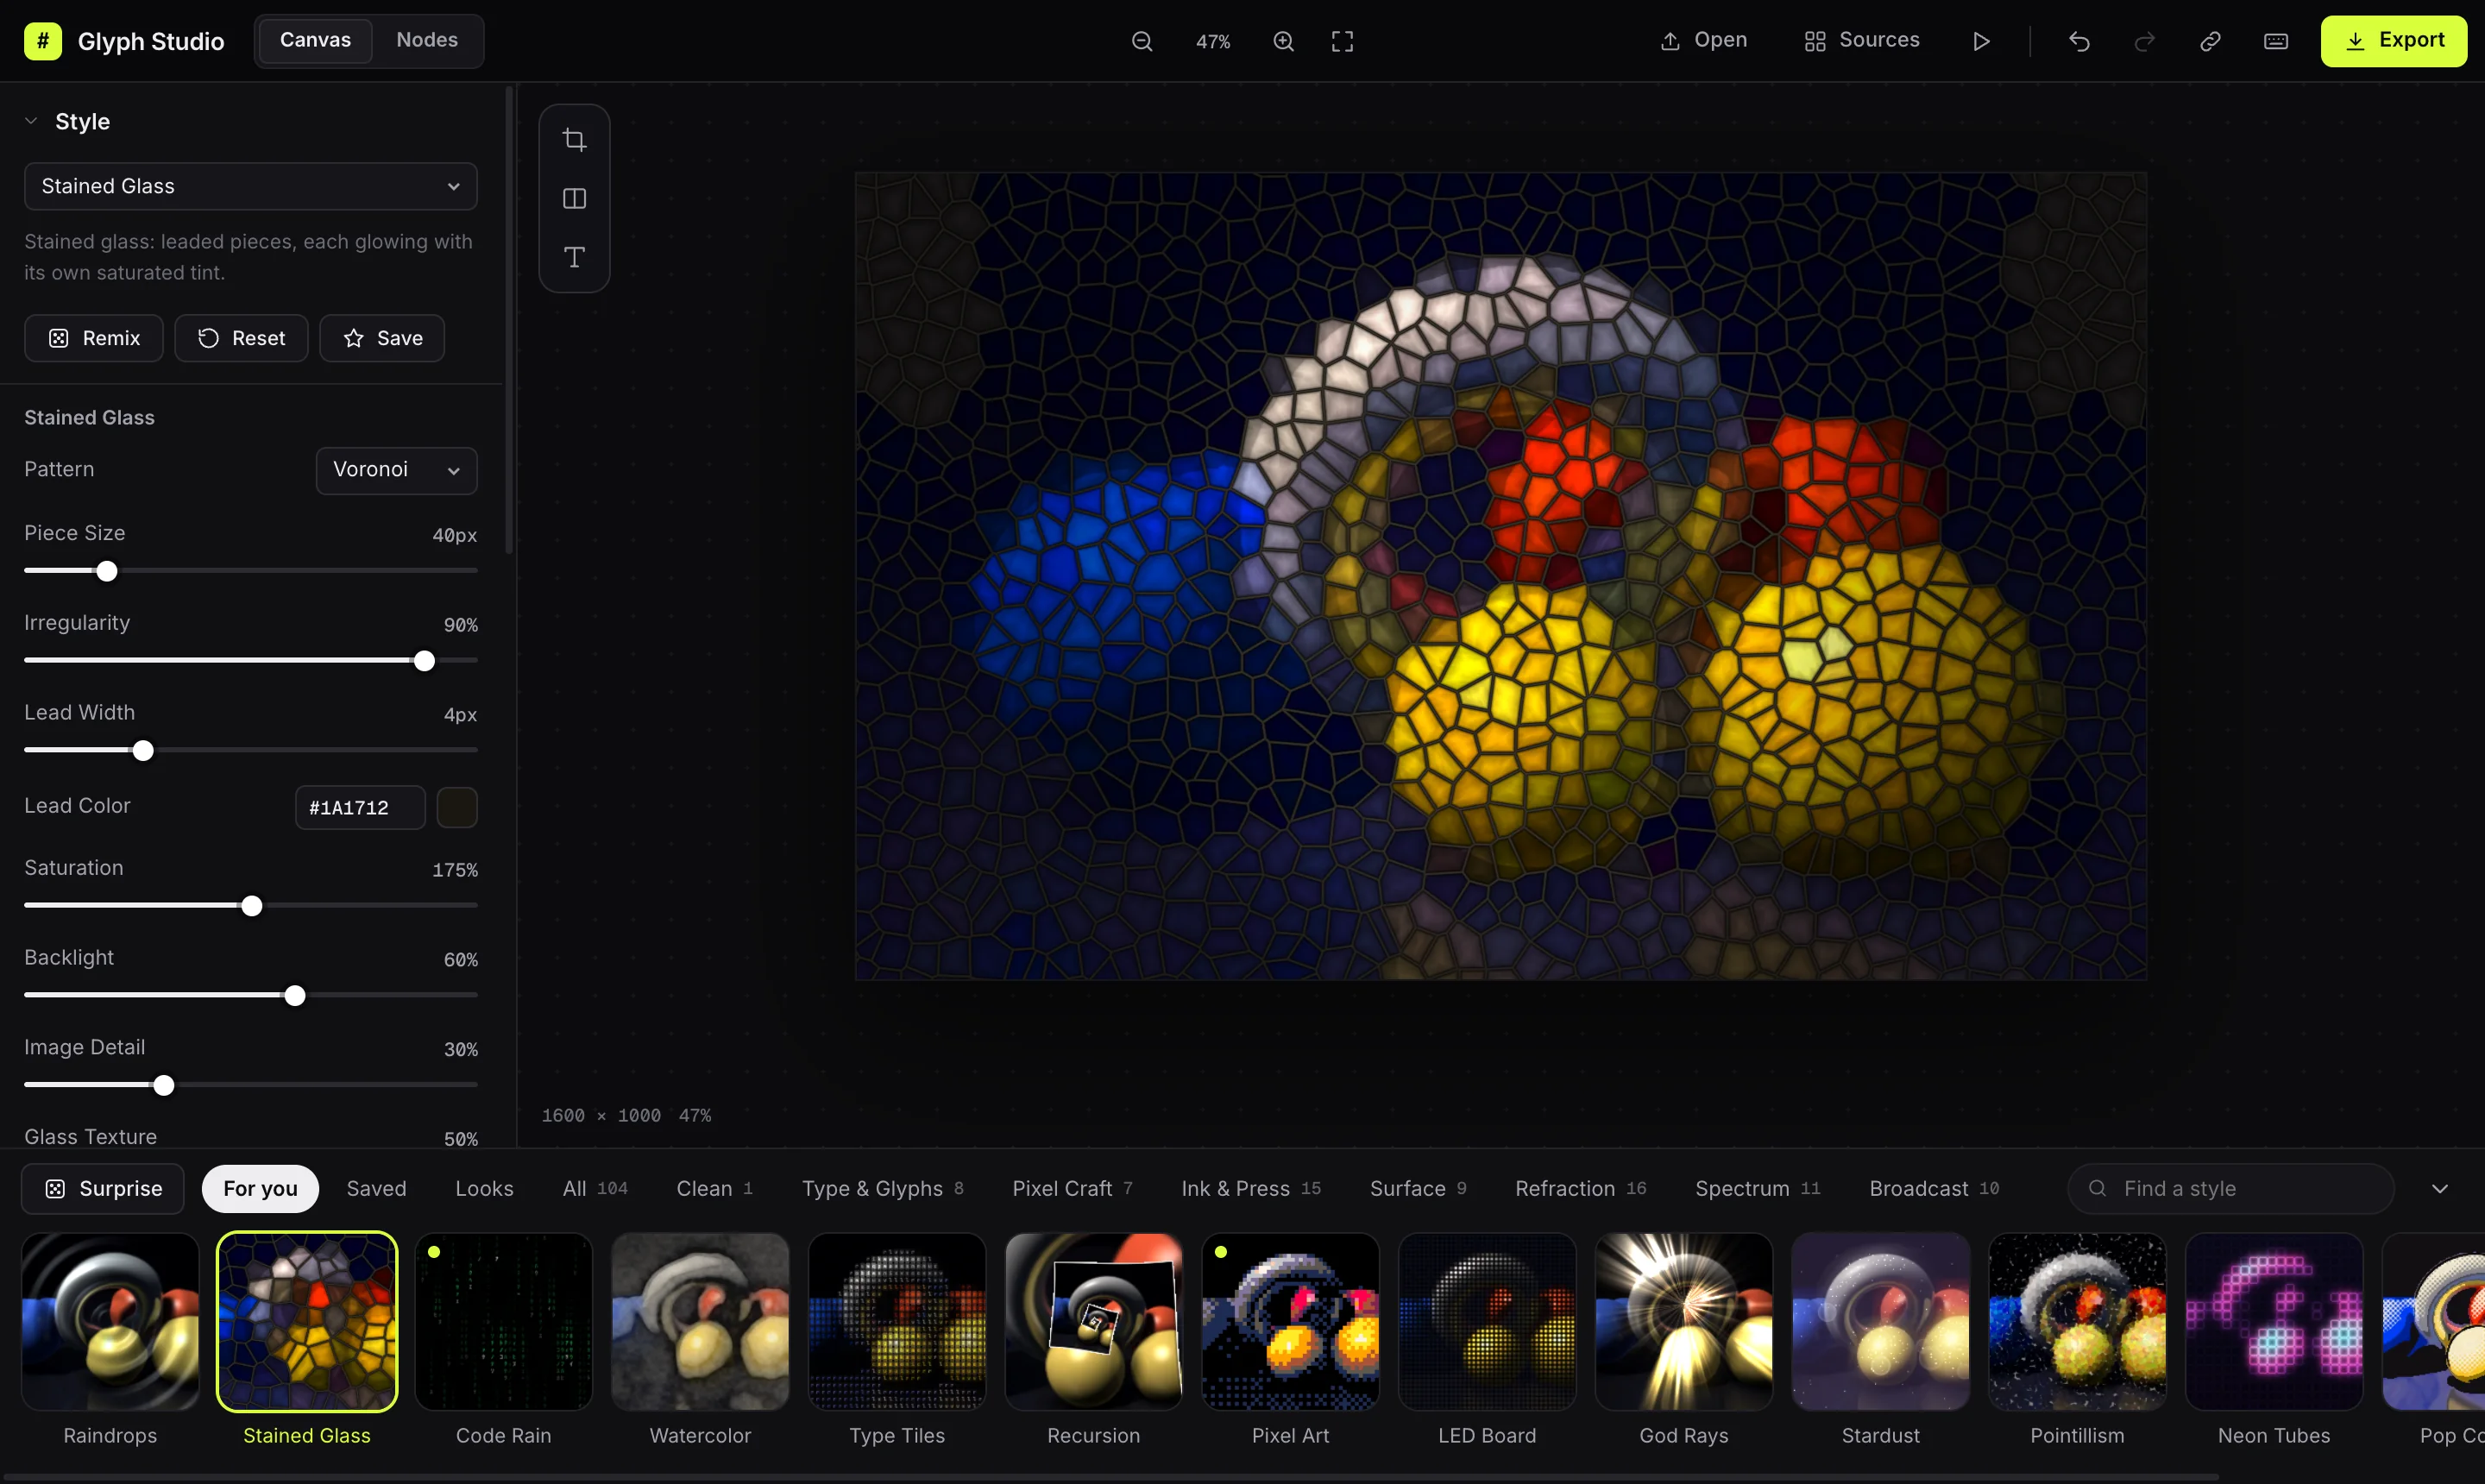
Task: Click the style strip horizontal scrollbar
Action: tap(1110, 1477)
